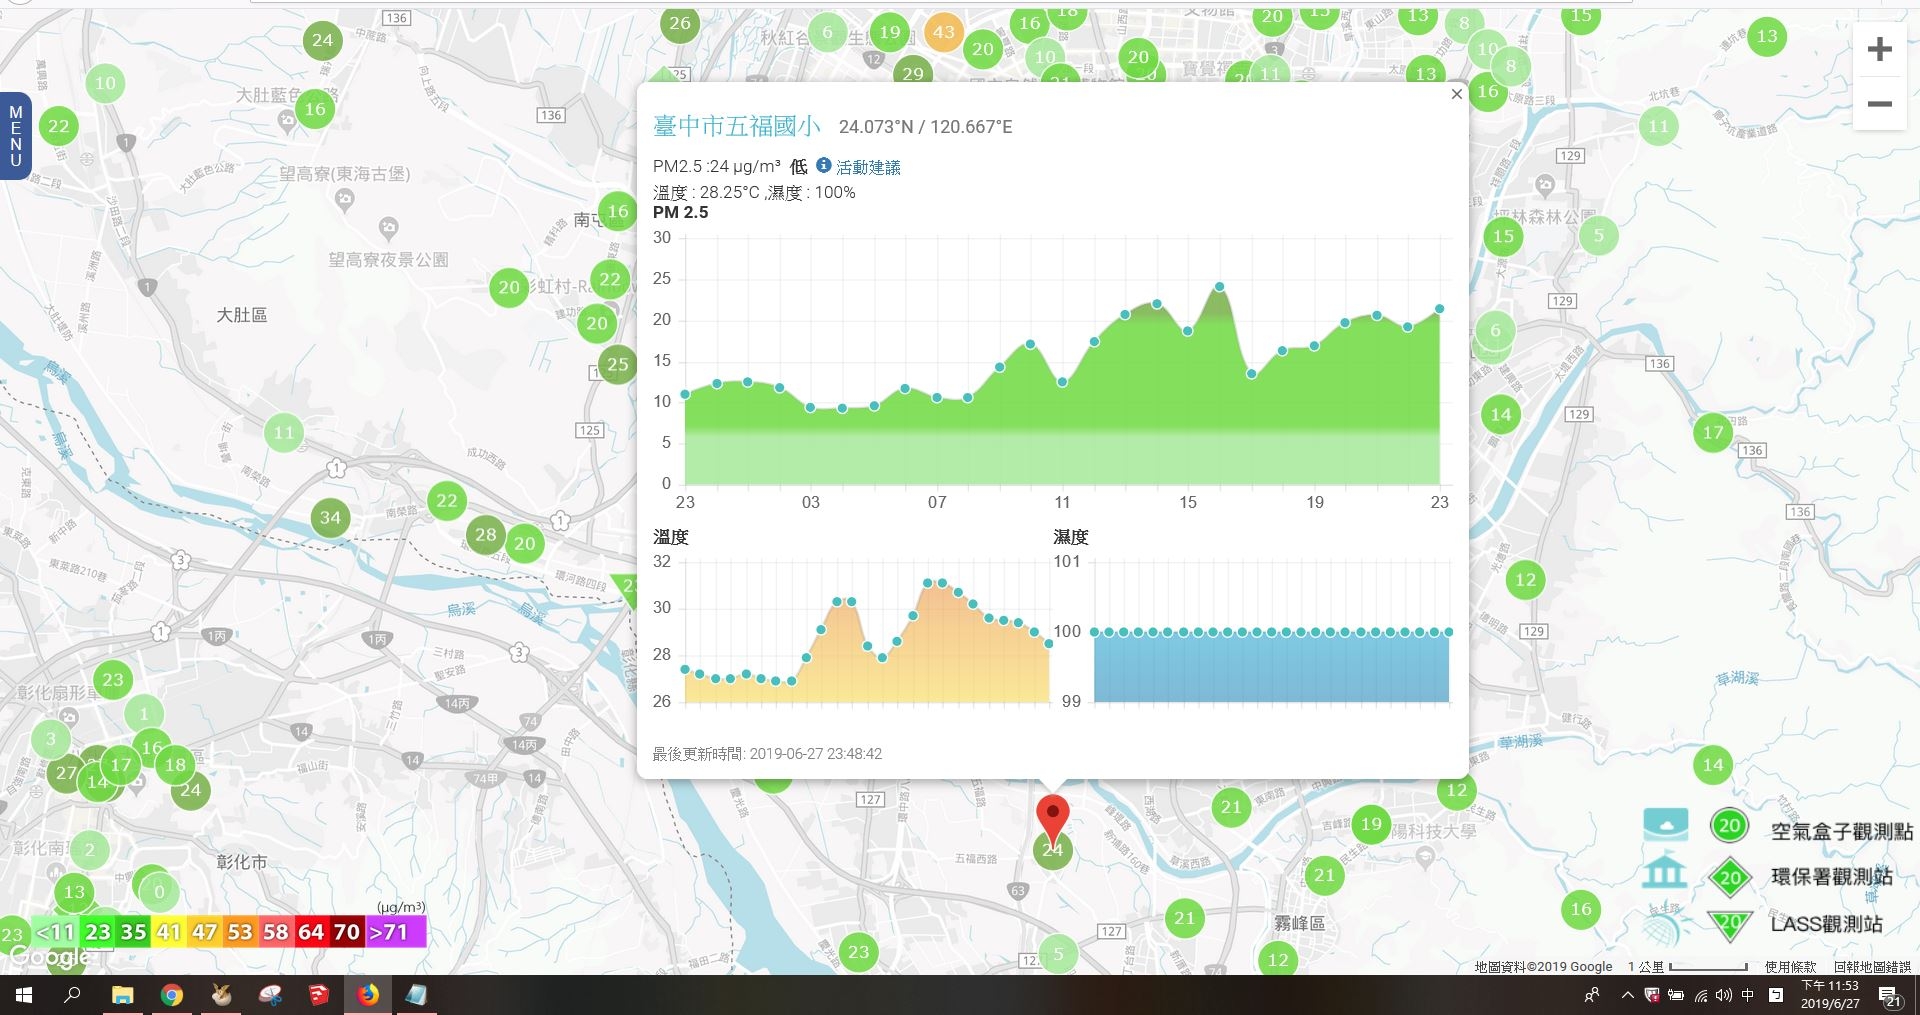Viewport: 1920px width, 1015px height.
Task: Select the 0 marker near 彰化市
Action: 159,891
